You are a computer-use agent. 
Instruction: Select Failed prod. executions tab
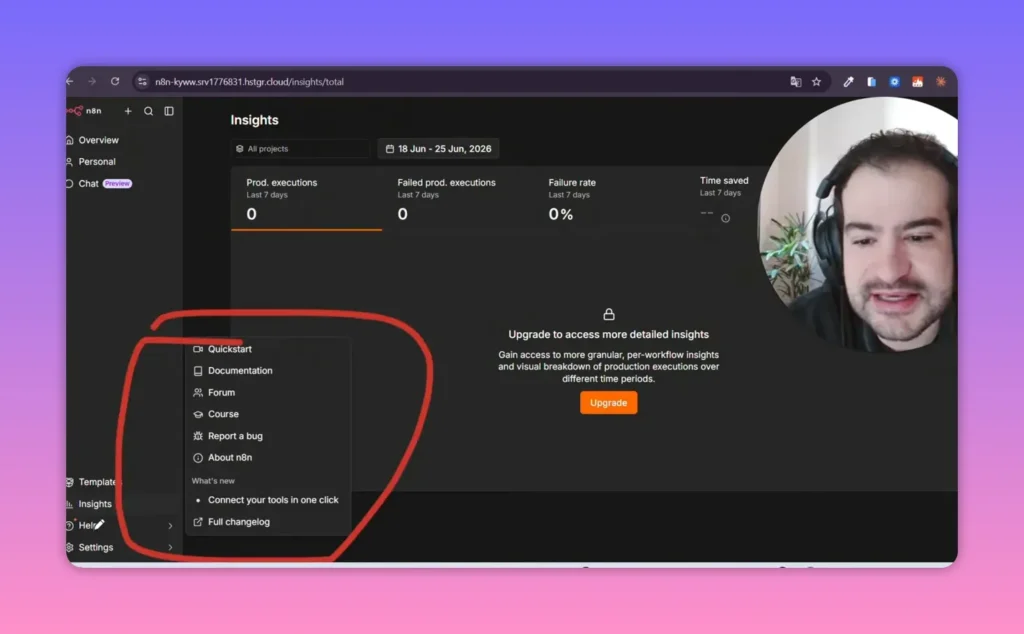[x=457, y=199]
